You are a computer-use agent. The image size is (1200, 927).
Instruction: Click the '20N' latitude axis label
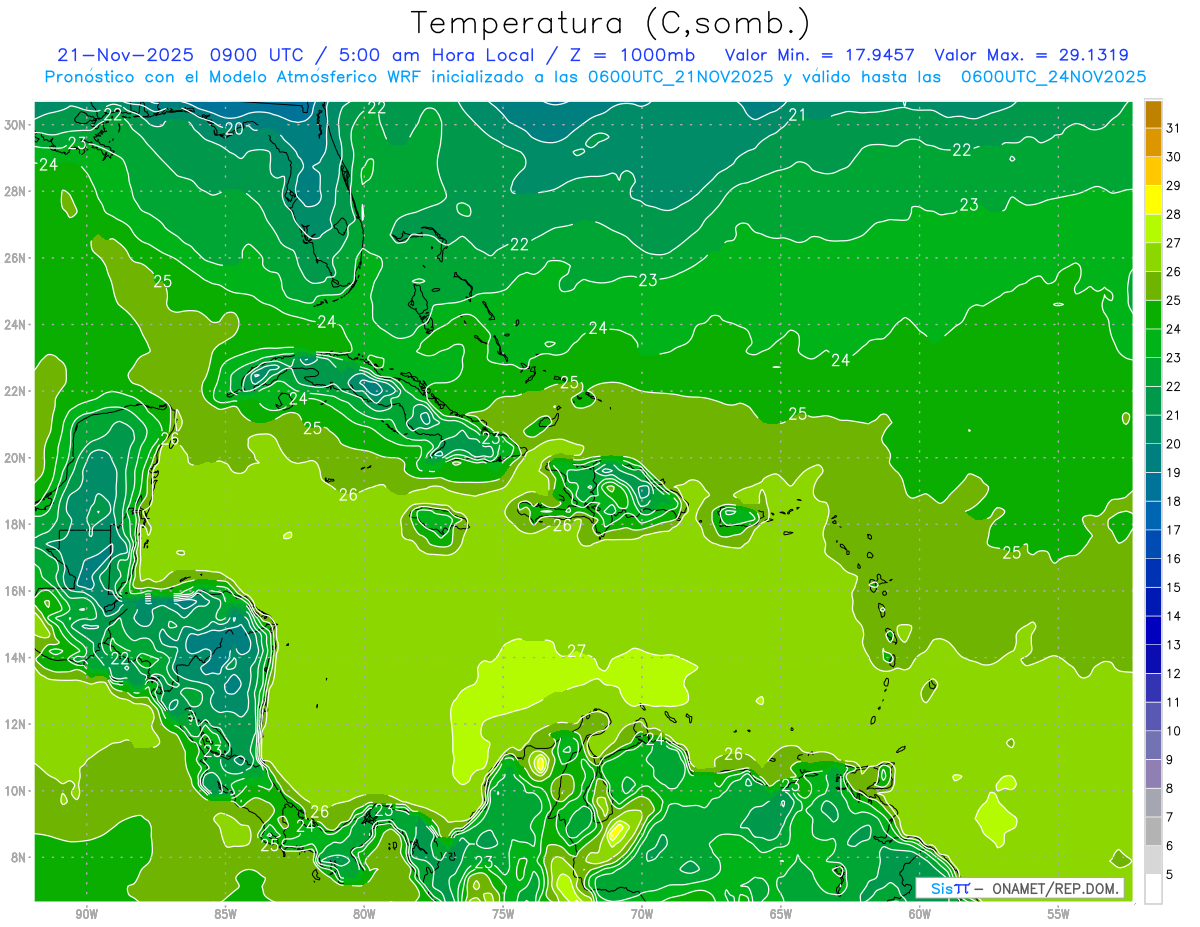pos(15,458)
